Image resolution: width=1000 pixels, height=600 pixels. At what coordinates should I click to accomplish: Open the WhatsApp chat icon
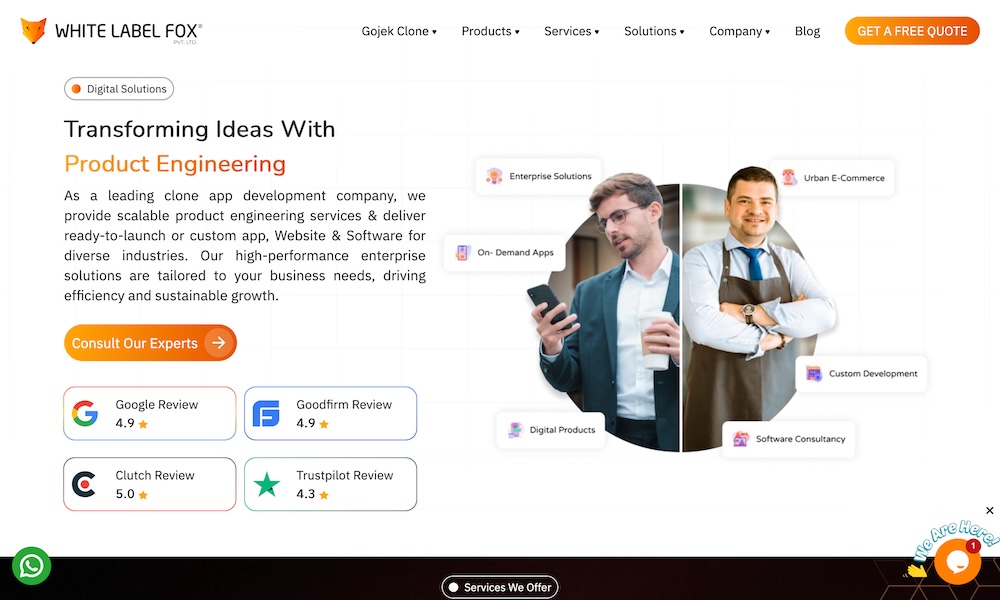31,566
